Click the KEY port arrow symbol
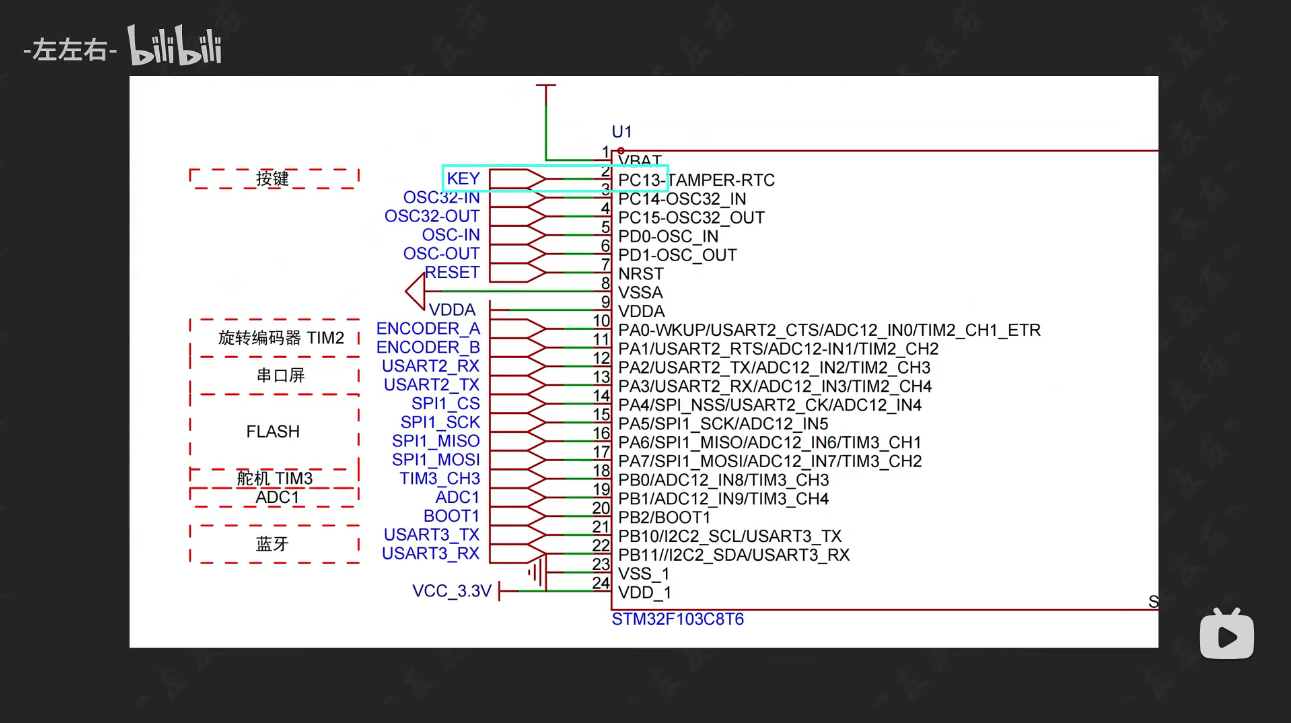The image size is (1291, 723). click(517, 179)
